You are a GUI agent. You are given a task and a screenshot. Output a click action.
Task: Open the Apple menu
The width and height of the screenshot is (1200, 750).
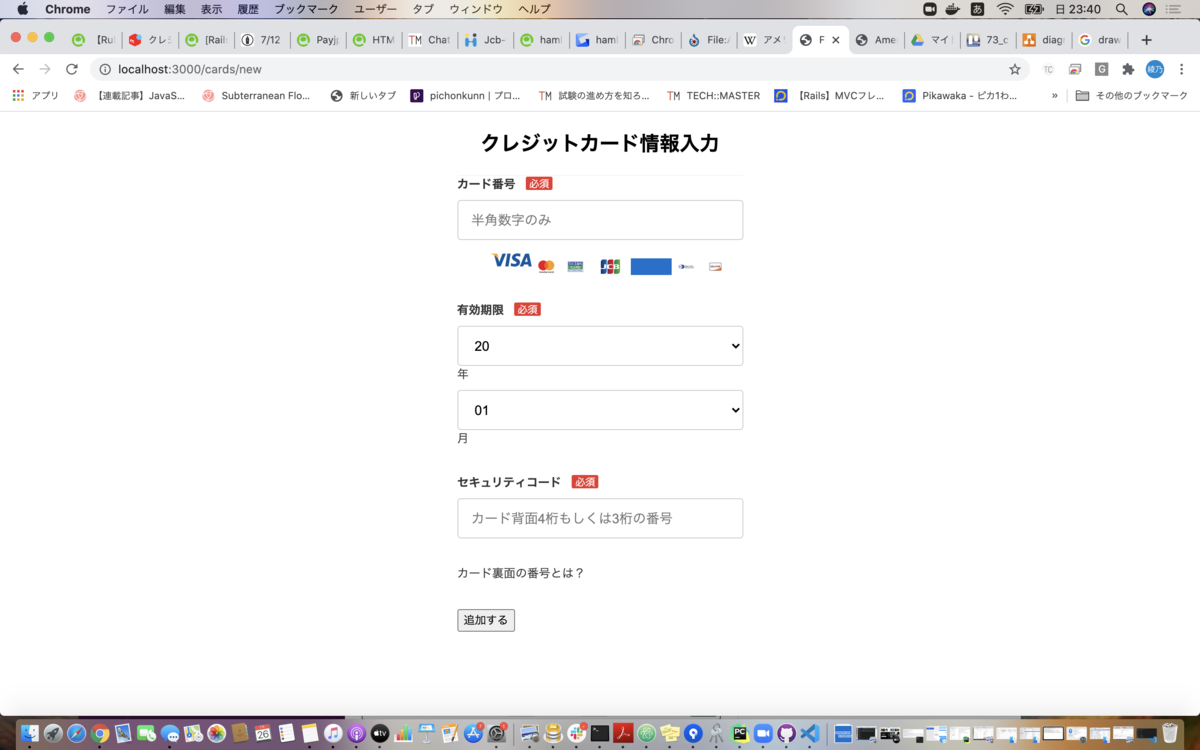[x=22, y=9]
